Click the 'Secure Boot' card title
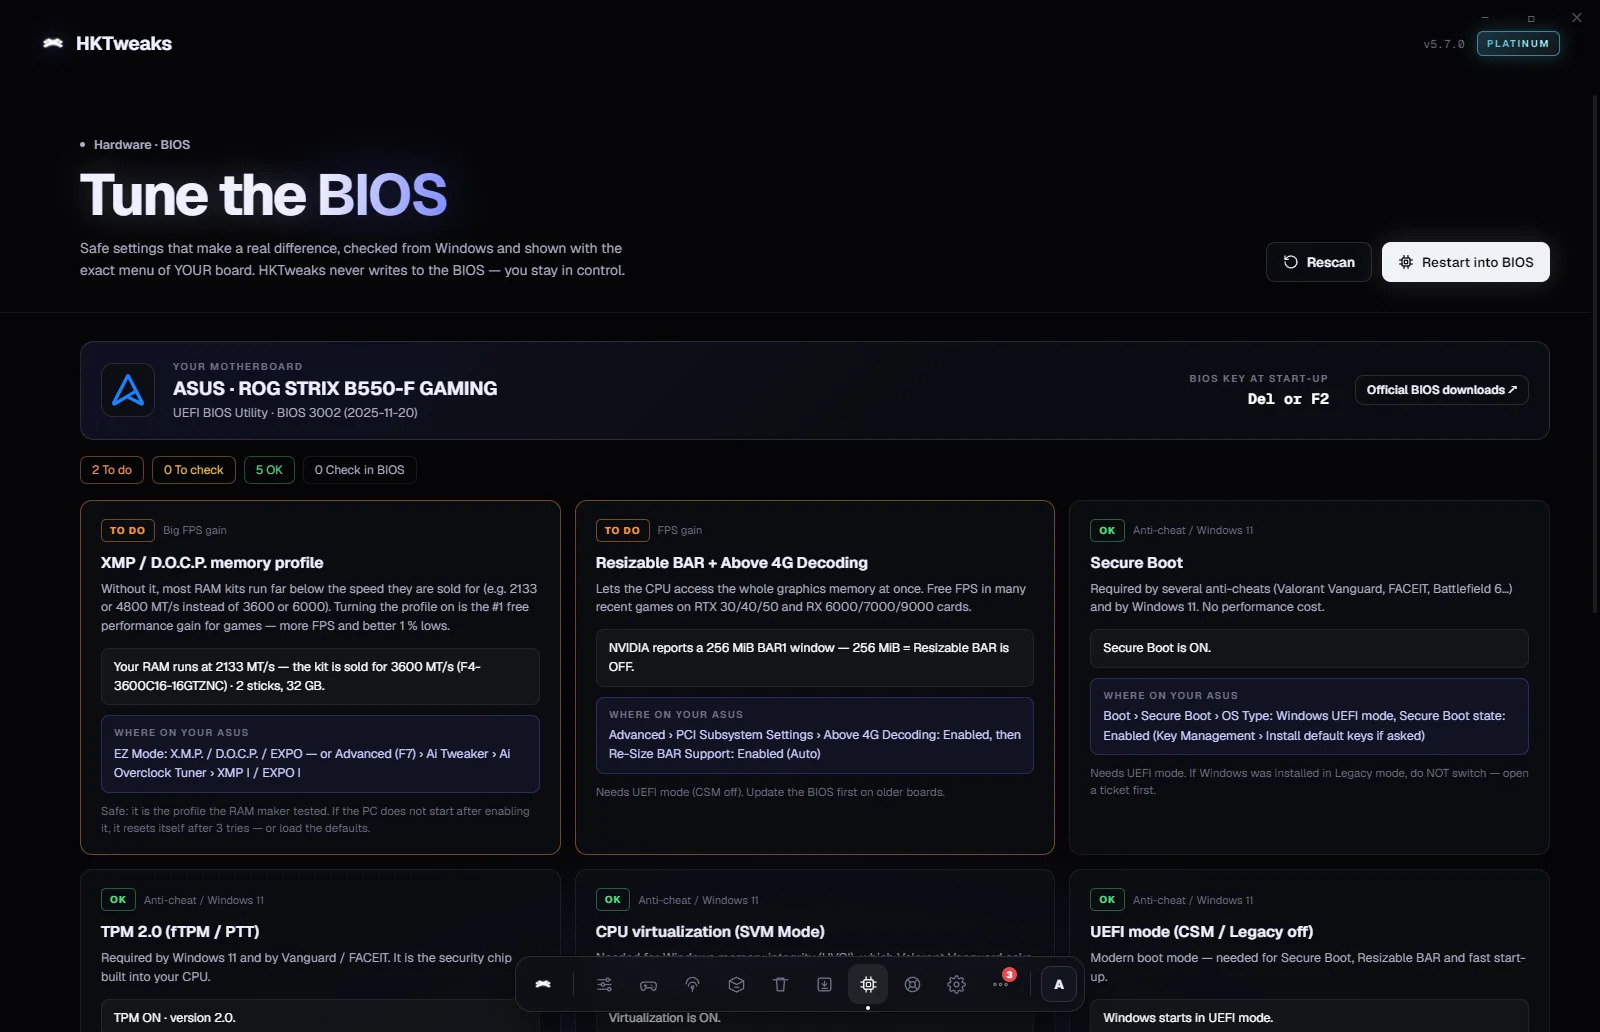The height and width of the screenshot is (1032, 1600). tap(1136, 563)
